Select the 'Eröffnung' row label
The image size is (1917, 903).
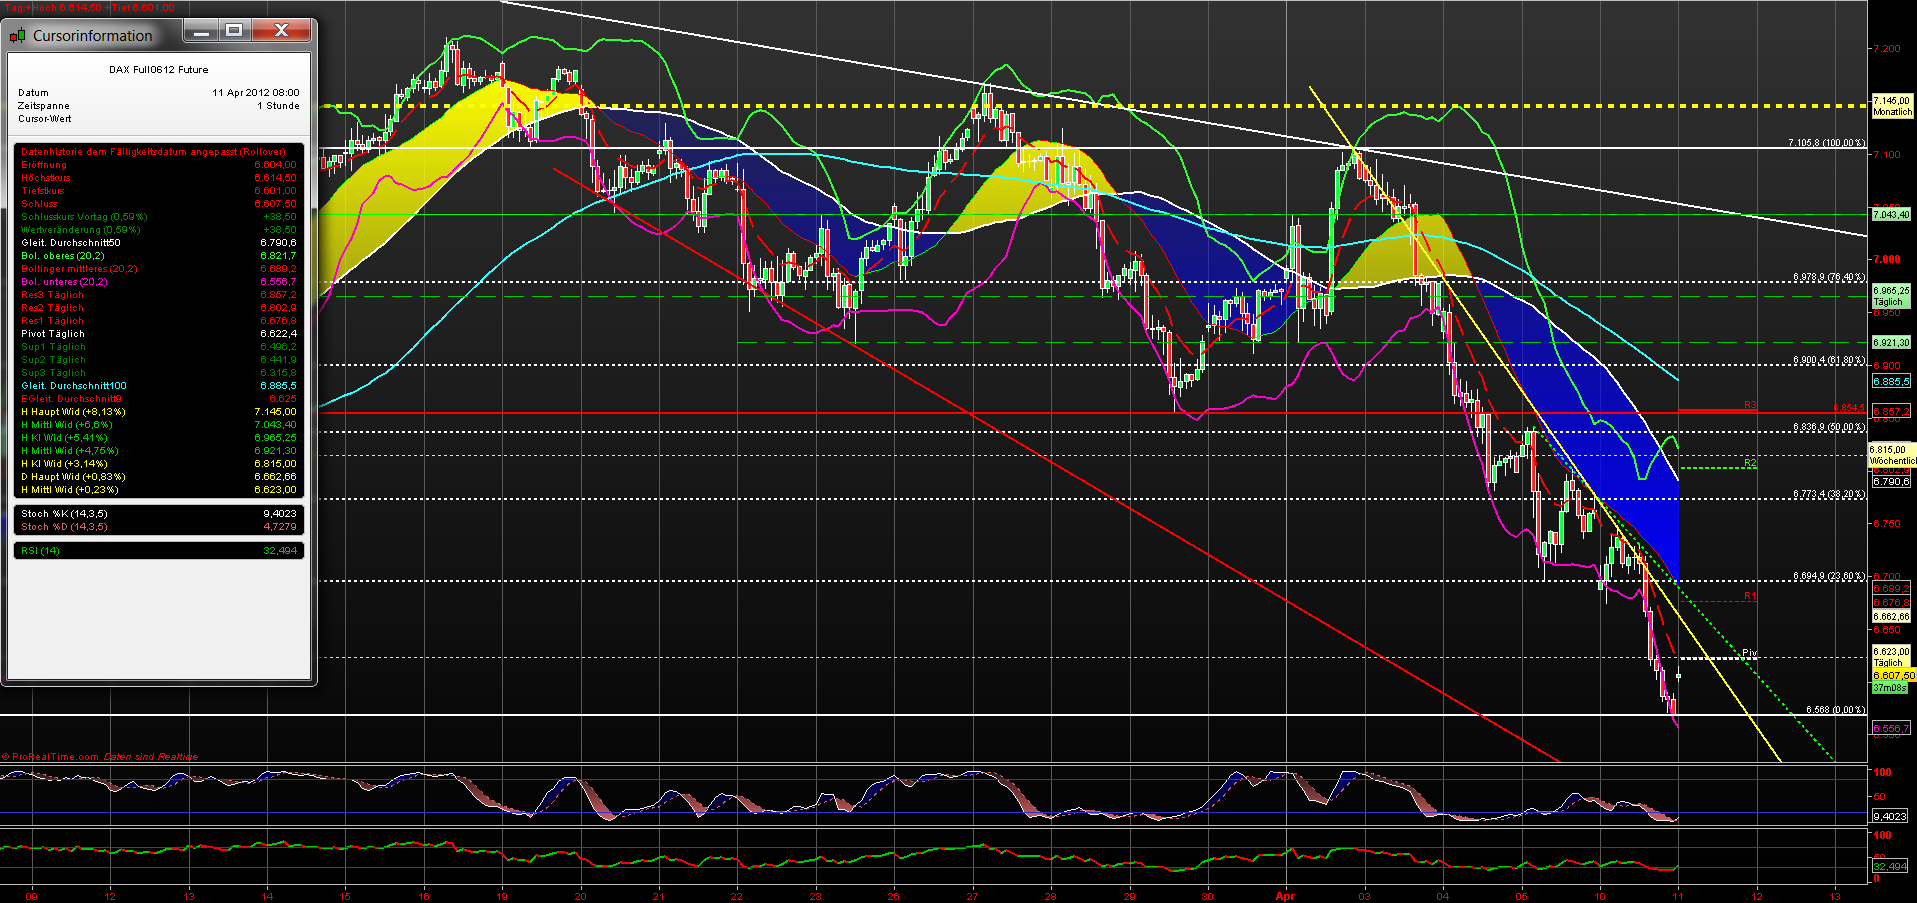click(44, 165)
